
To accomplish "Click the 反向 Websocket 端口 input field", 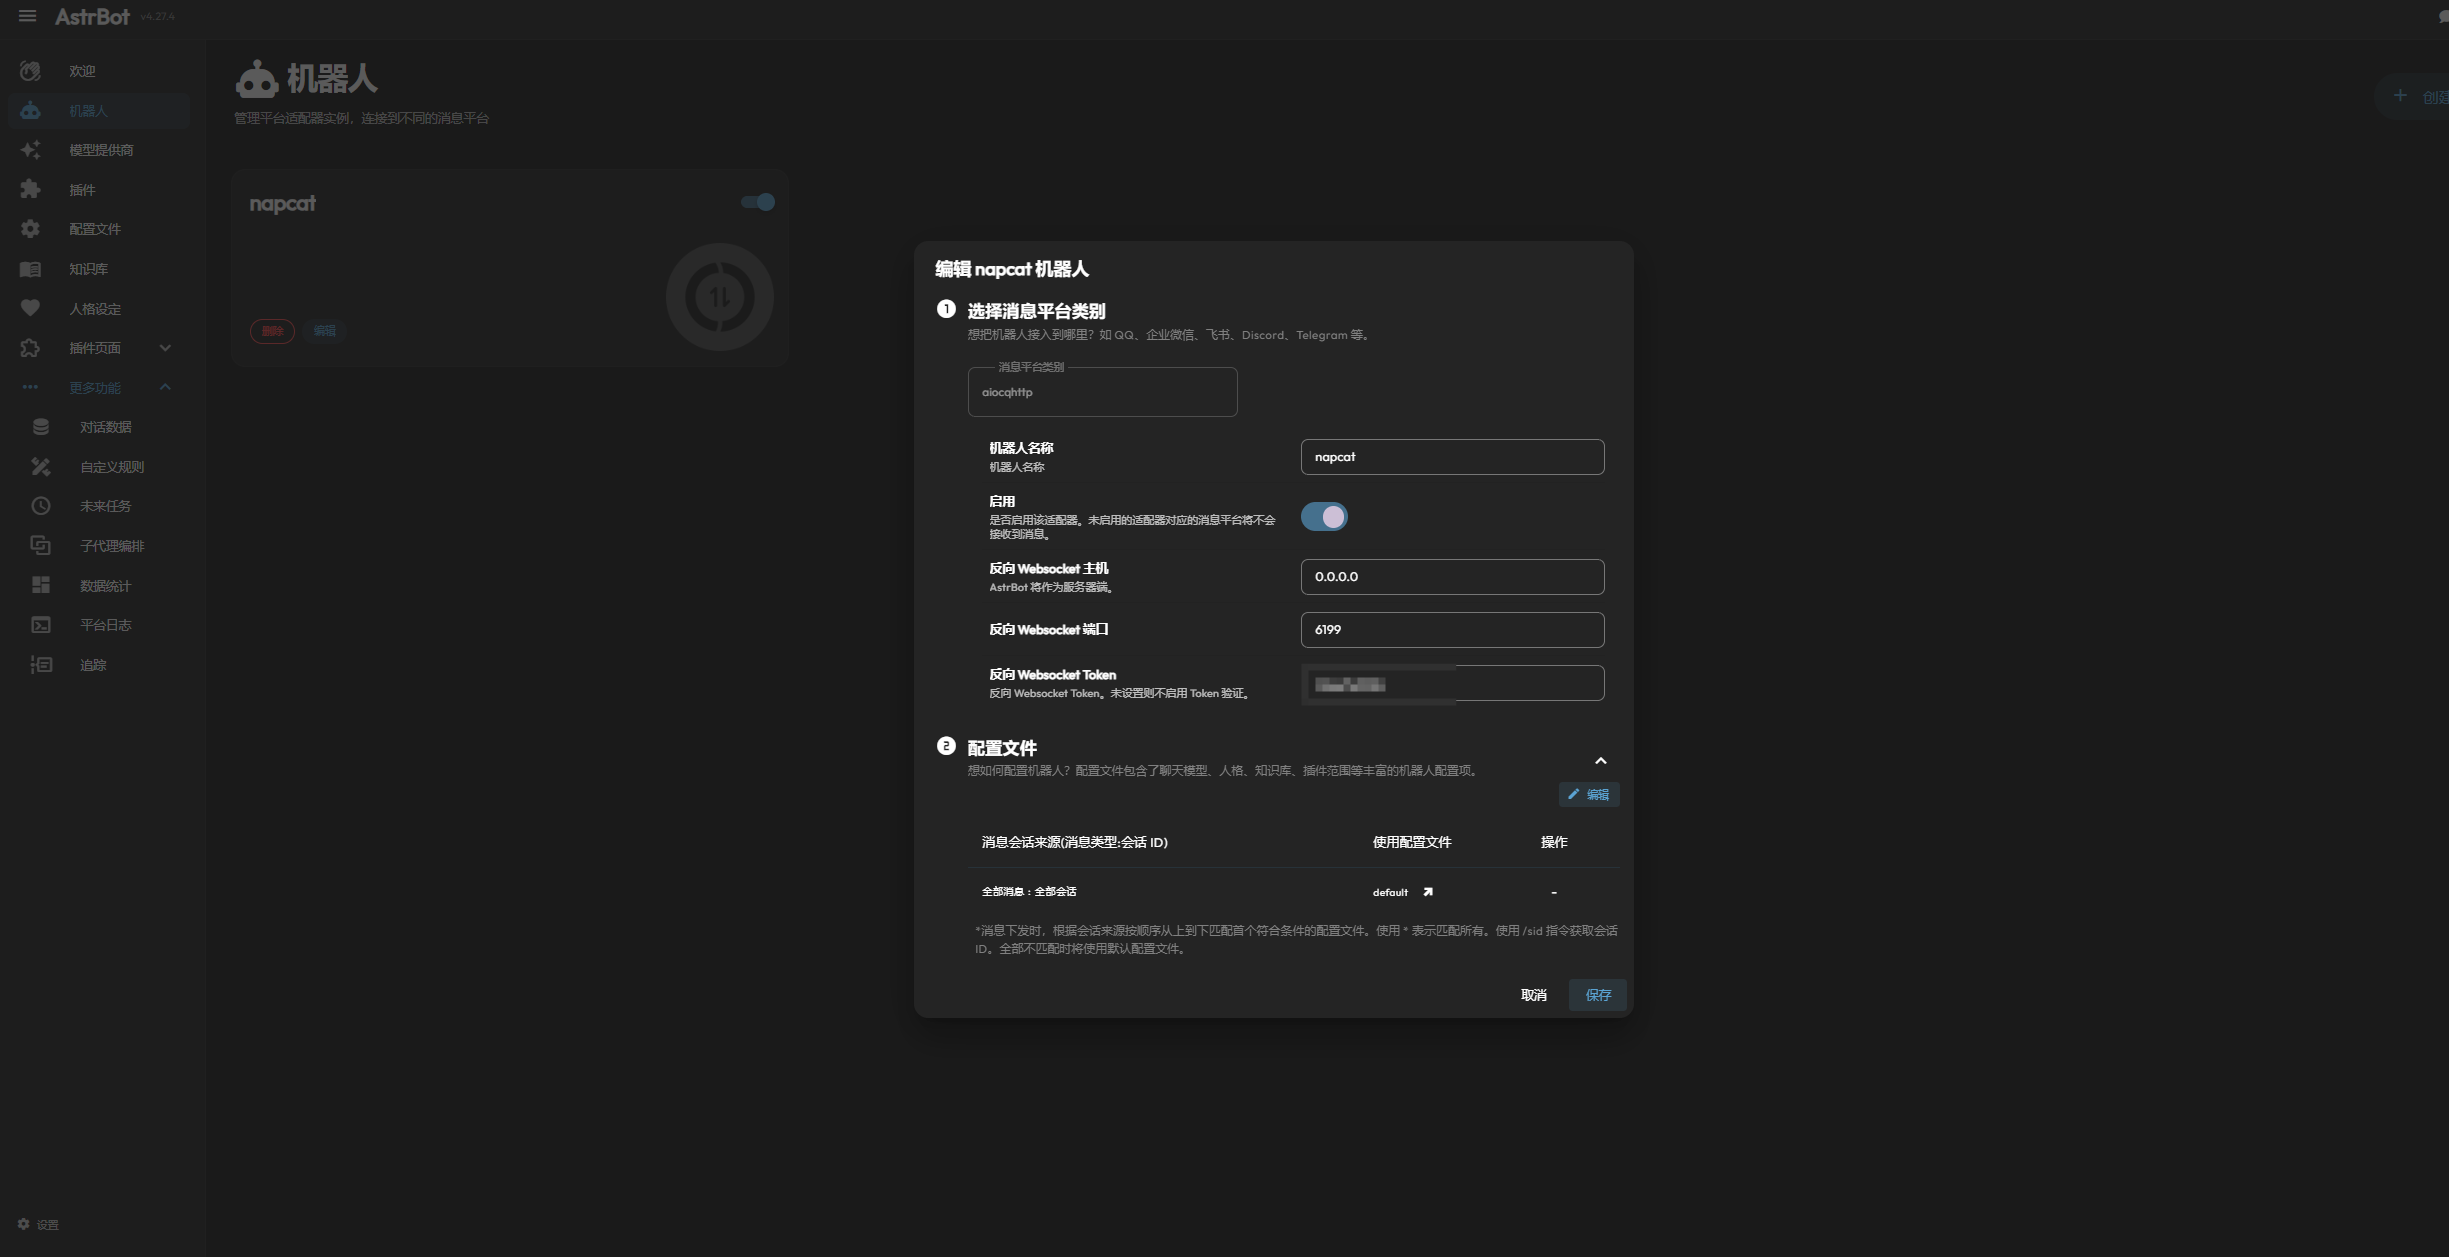I will click(1452, 630).
